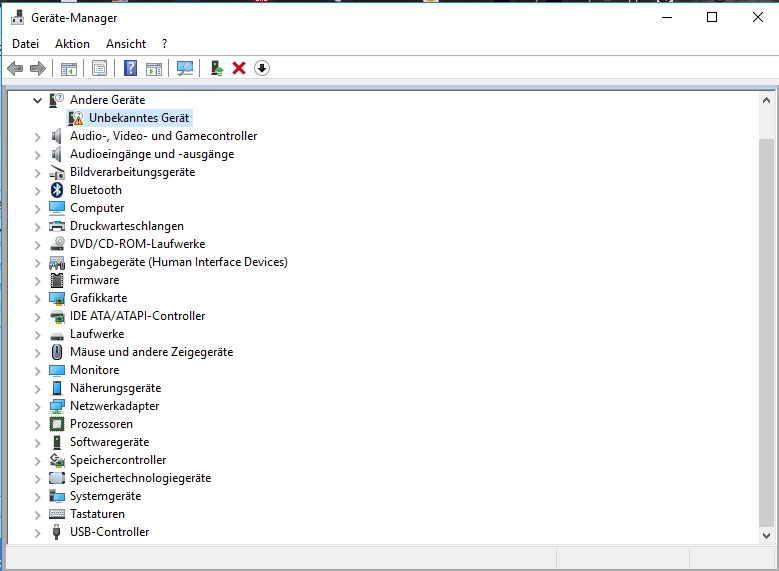Click the scroll up arrow
Screen dimensions: 779x571
(766, 100)
